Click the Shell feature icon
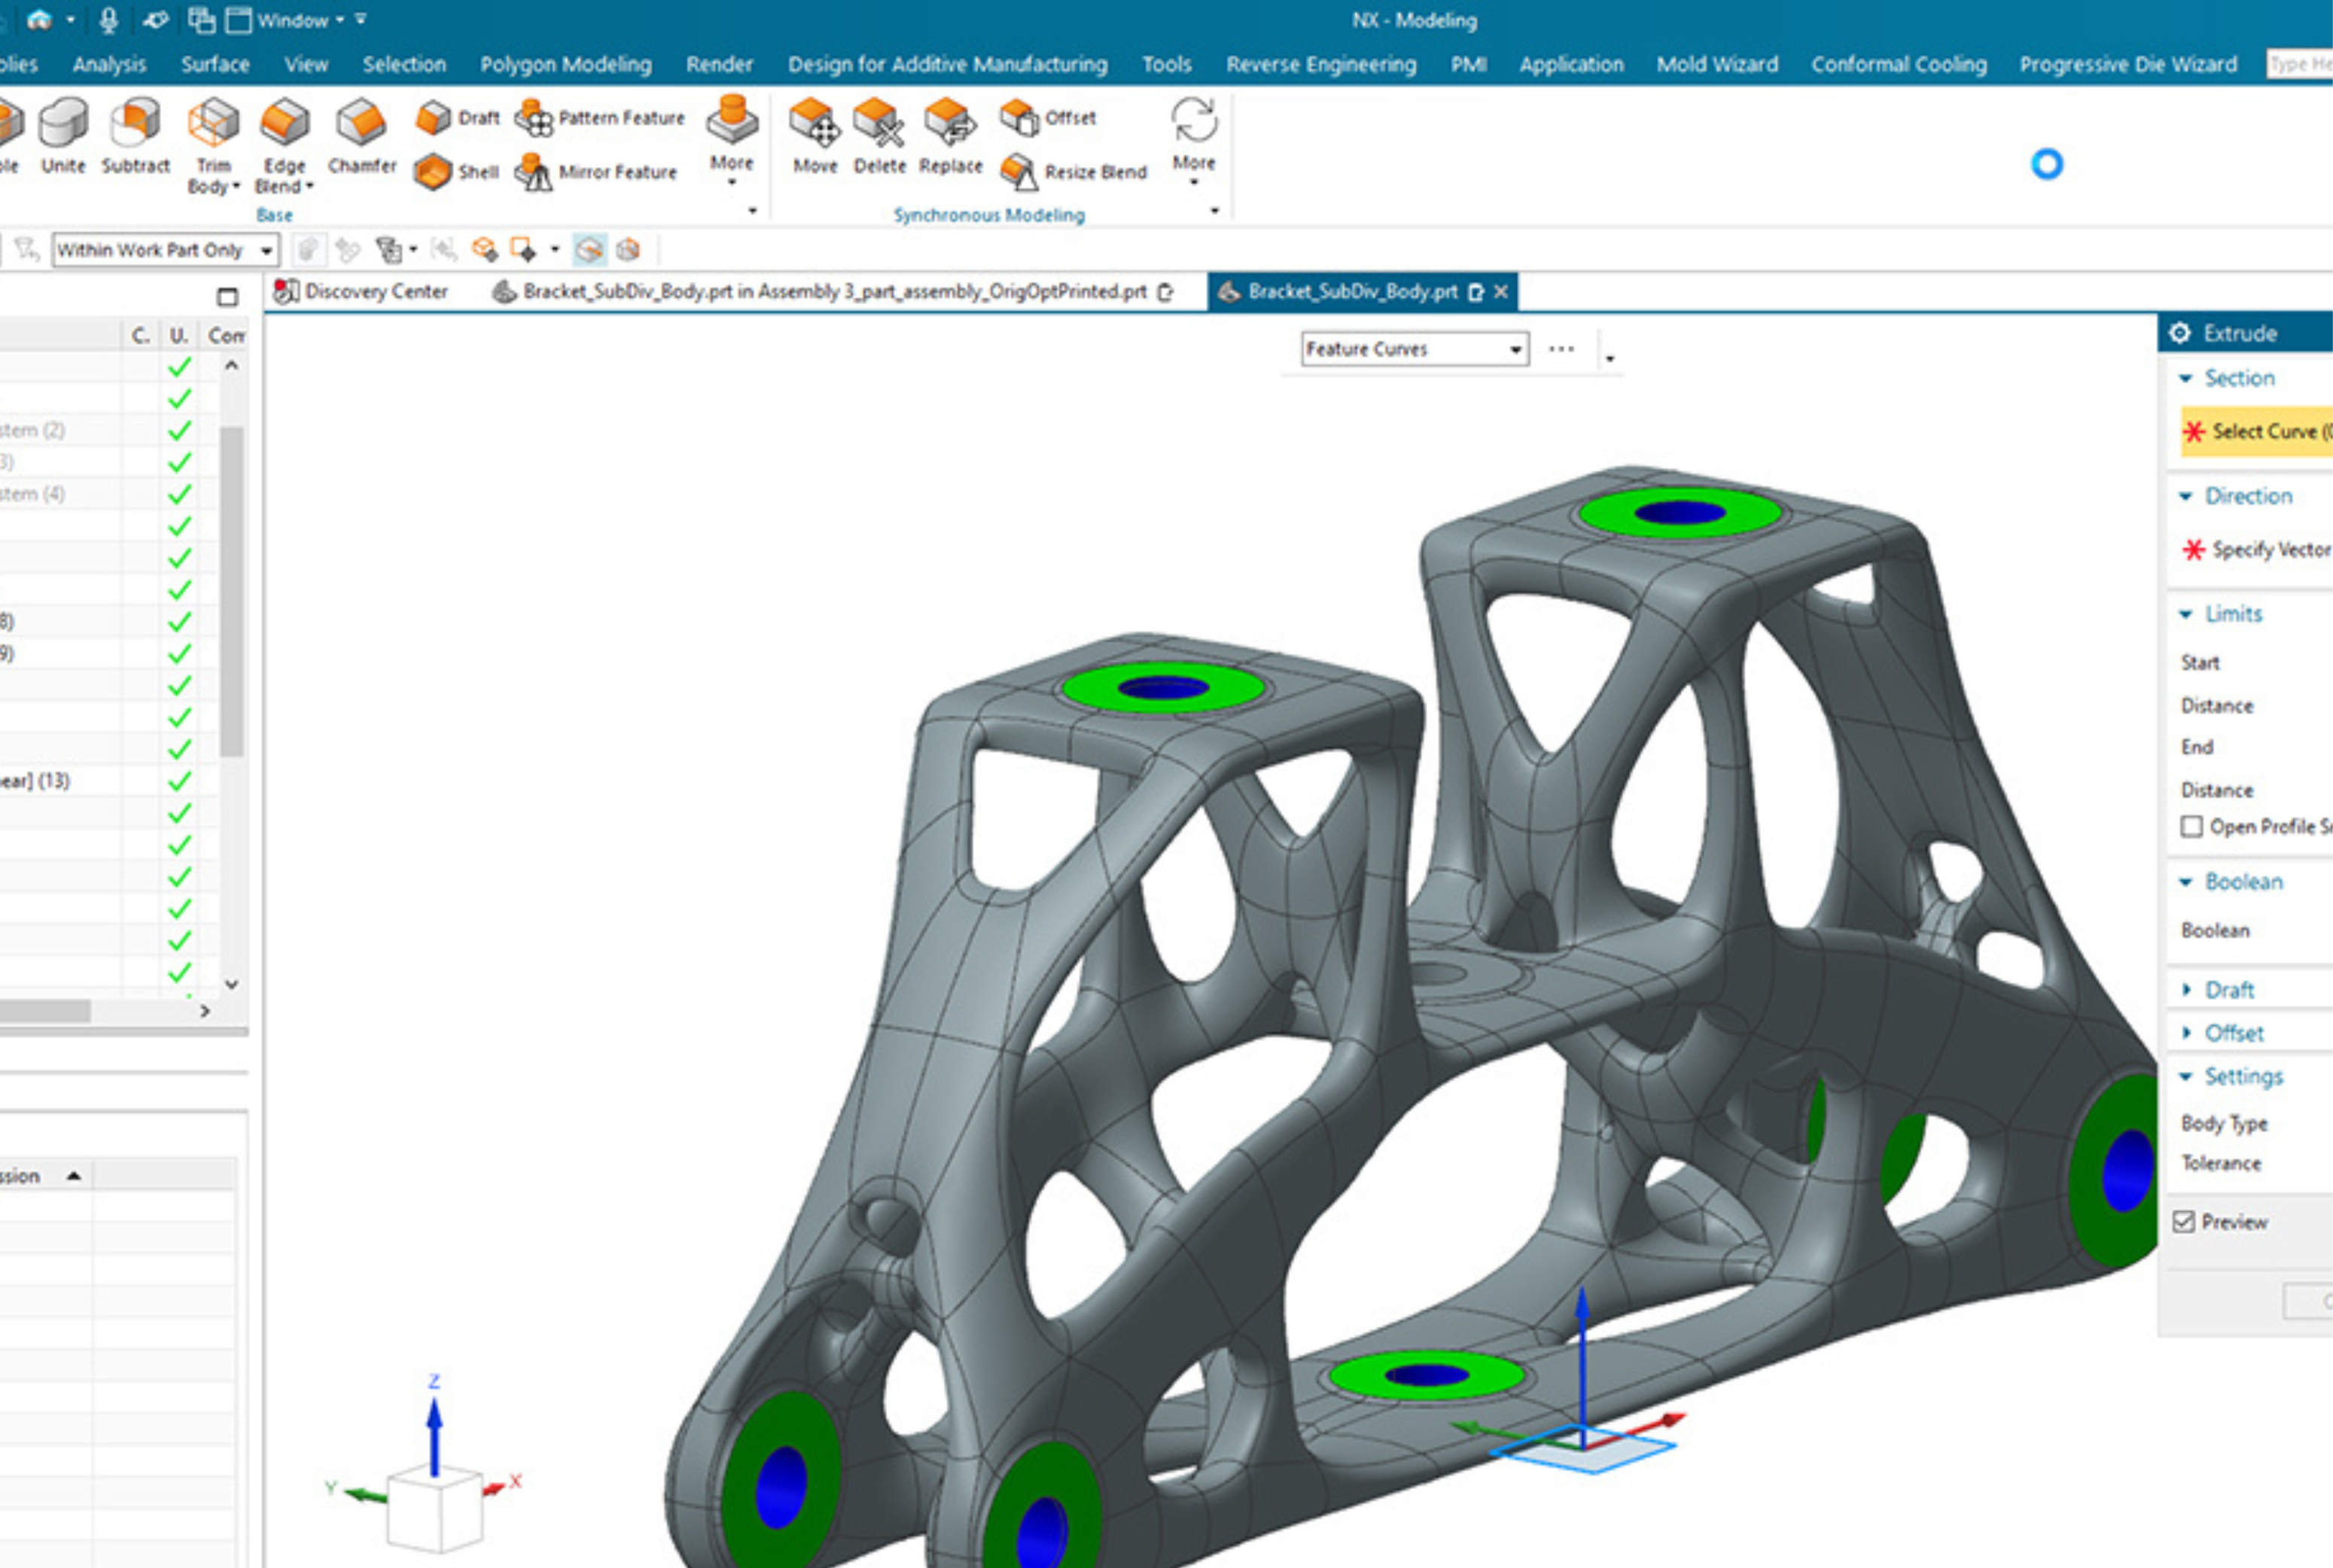 click(433, 172)
